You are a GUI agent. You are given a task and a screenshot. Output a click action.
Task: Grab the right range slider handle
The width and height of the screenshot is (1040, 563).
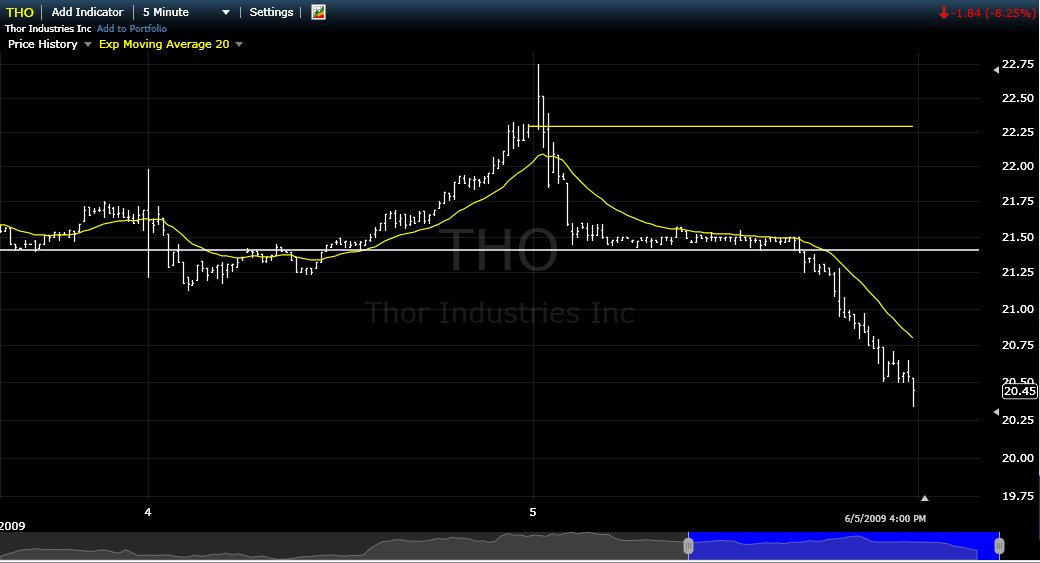pos(999,546)
